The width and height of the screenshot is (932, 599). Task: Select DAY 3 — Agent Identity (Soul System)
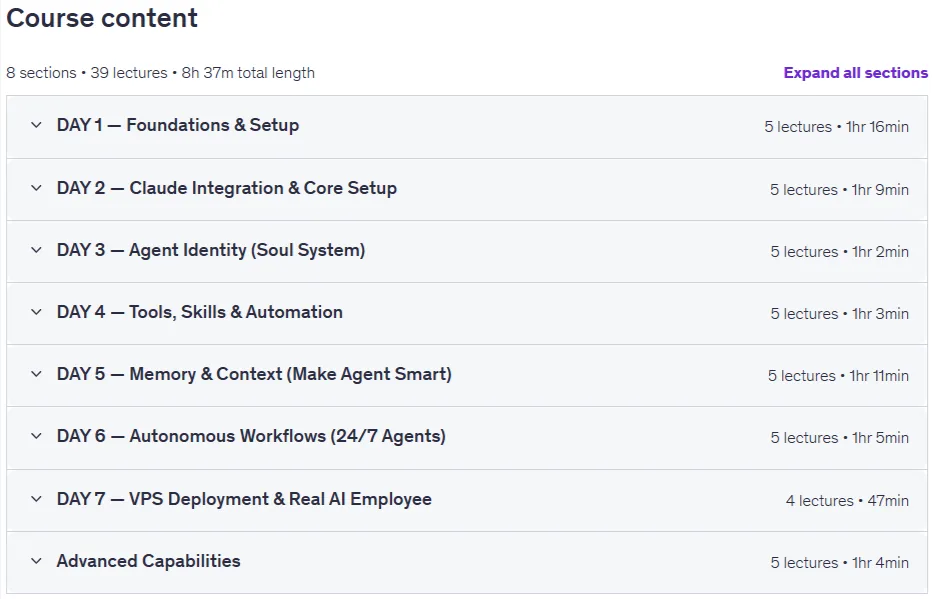pos(211,250)
